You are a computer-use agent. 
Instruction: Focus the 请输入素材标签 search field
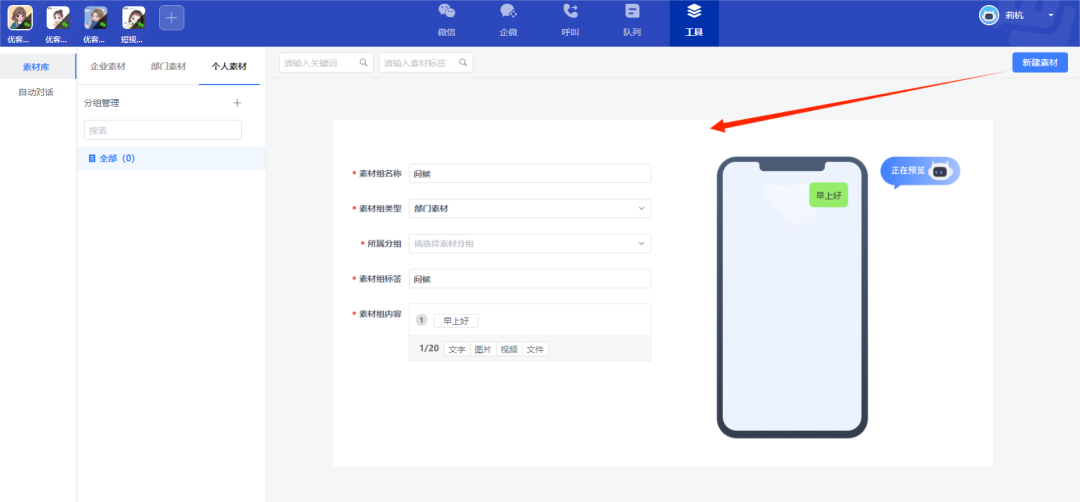point(426,63)
